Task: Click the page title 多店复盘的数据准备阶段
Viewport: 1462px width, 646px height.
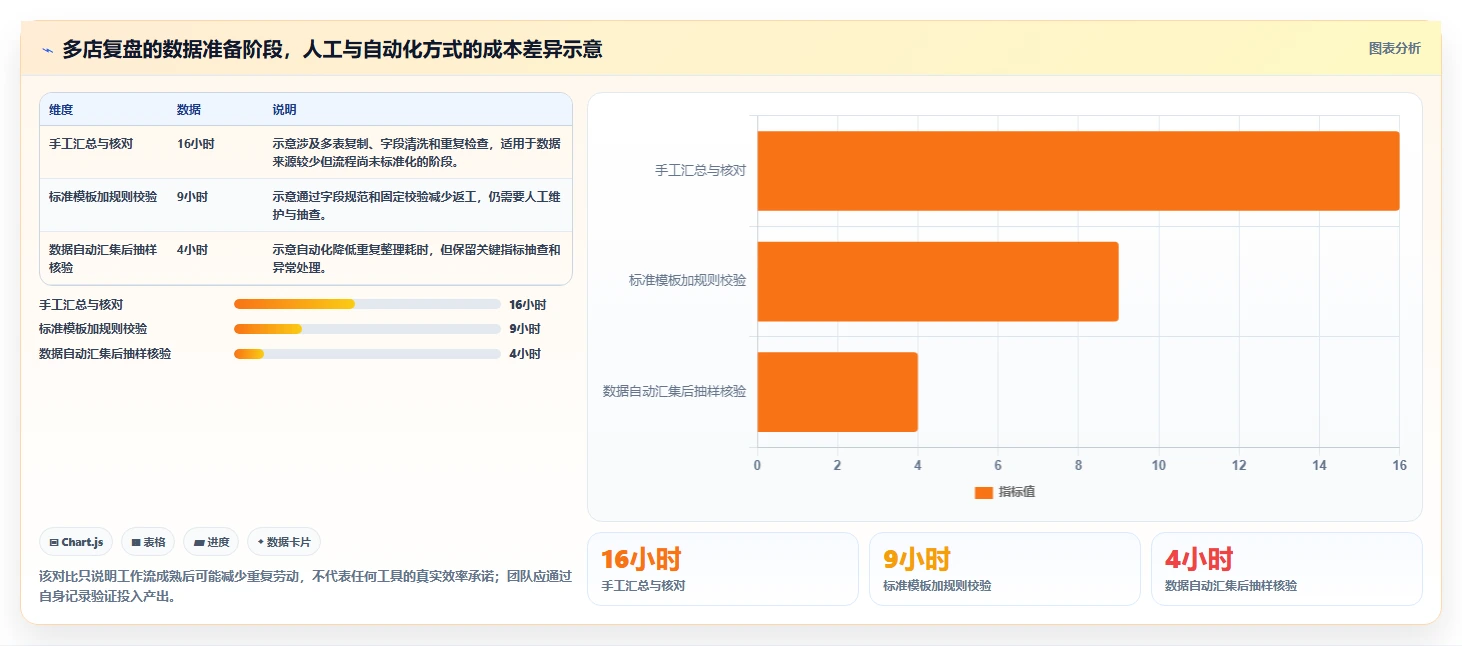Action: pos(332,49)
